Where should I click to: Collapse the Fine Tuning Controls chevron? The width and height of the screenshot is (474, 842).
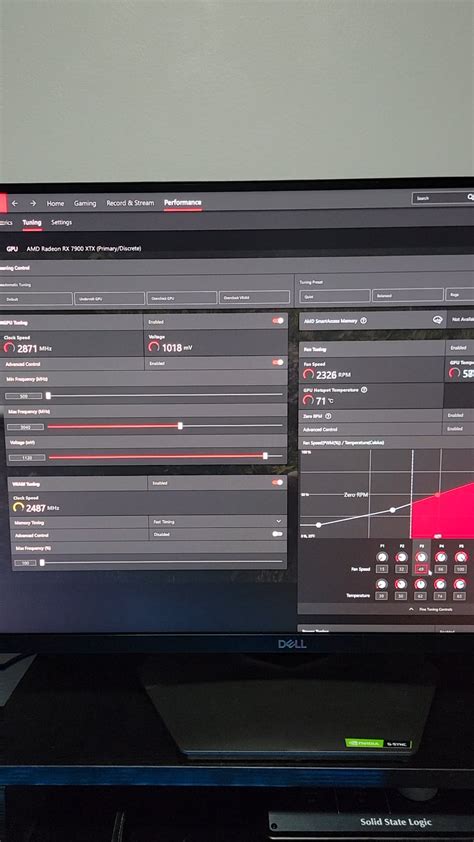click(x=411, y=609)
